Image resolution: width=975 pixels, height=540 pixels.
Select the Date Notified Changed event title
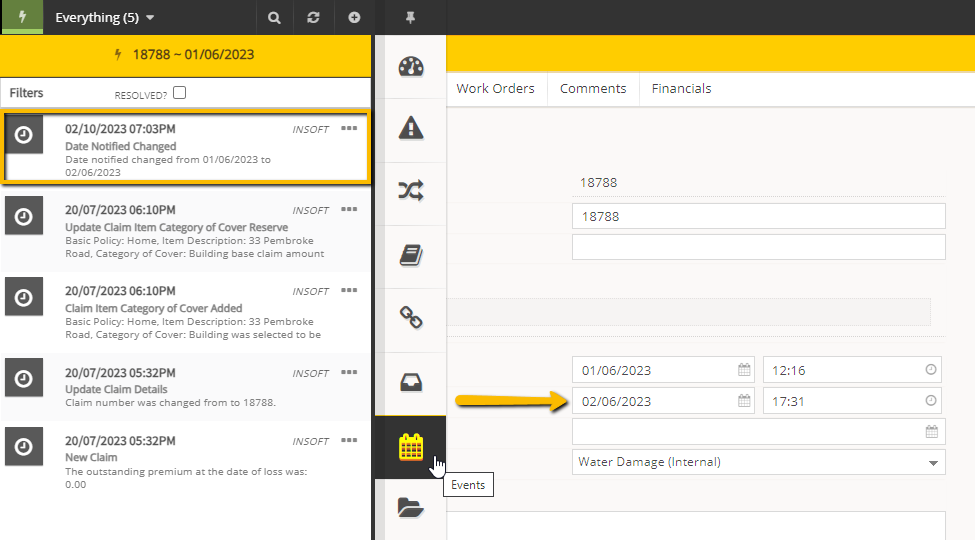(x=121, y=146)
